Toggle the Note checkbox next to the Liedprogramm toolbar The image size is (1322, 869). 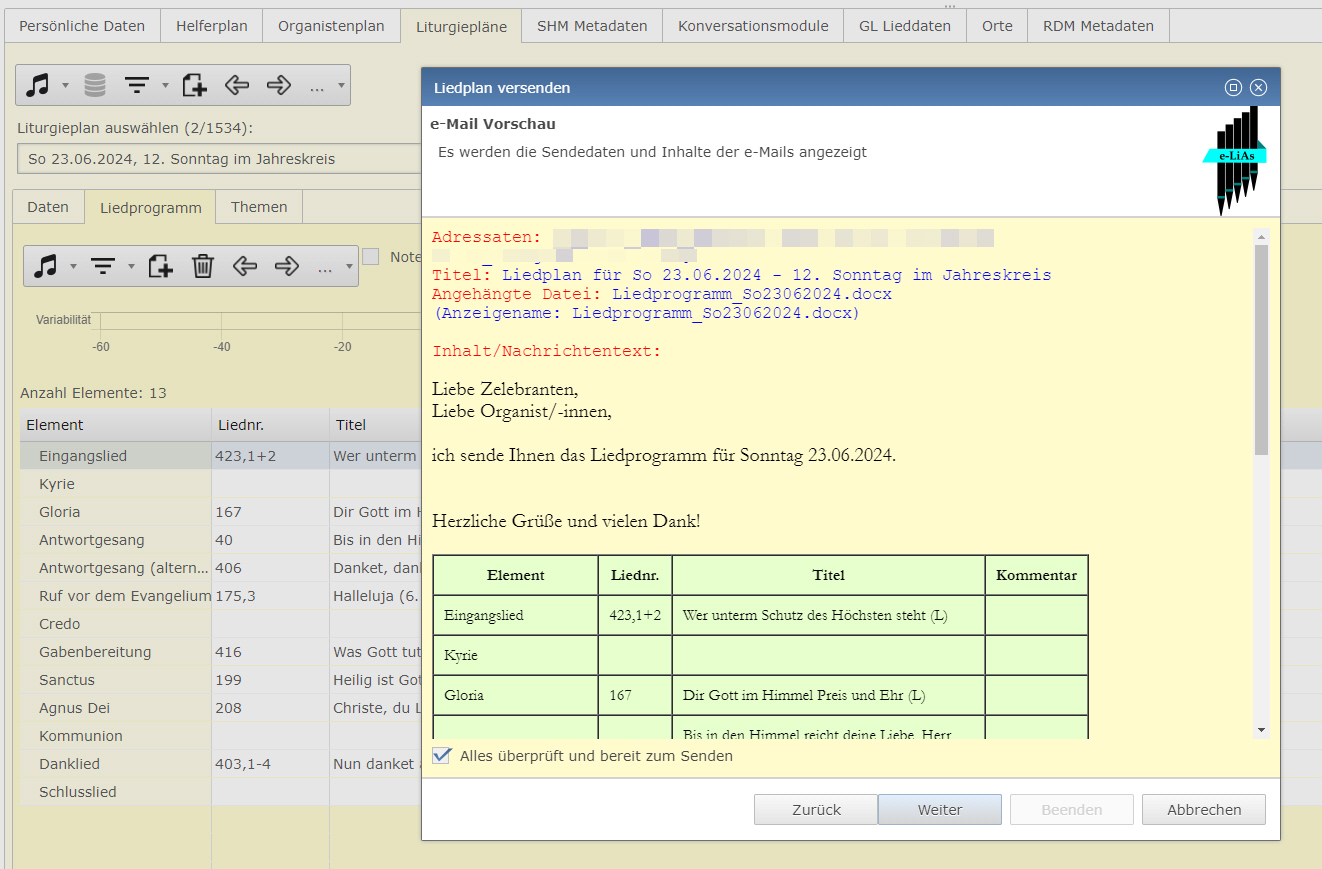pos(371,257)
